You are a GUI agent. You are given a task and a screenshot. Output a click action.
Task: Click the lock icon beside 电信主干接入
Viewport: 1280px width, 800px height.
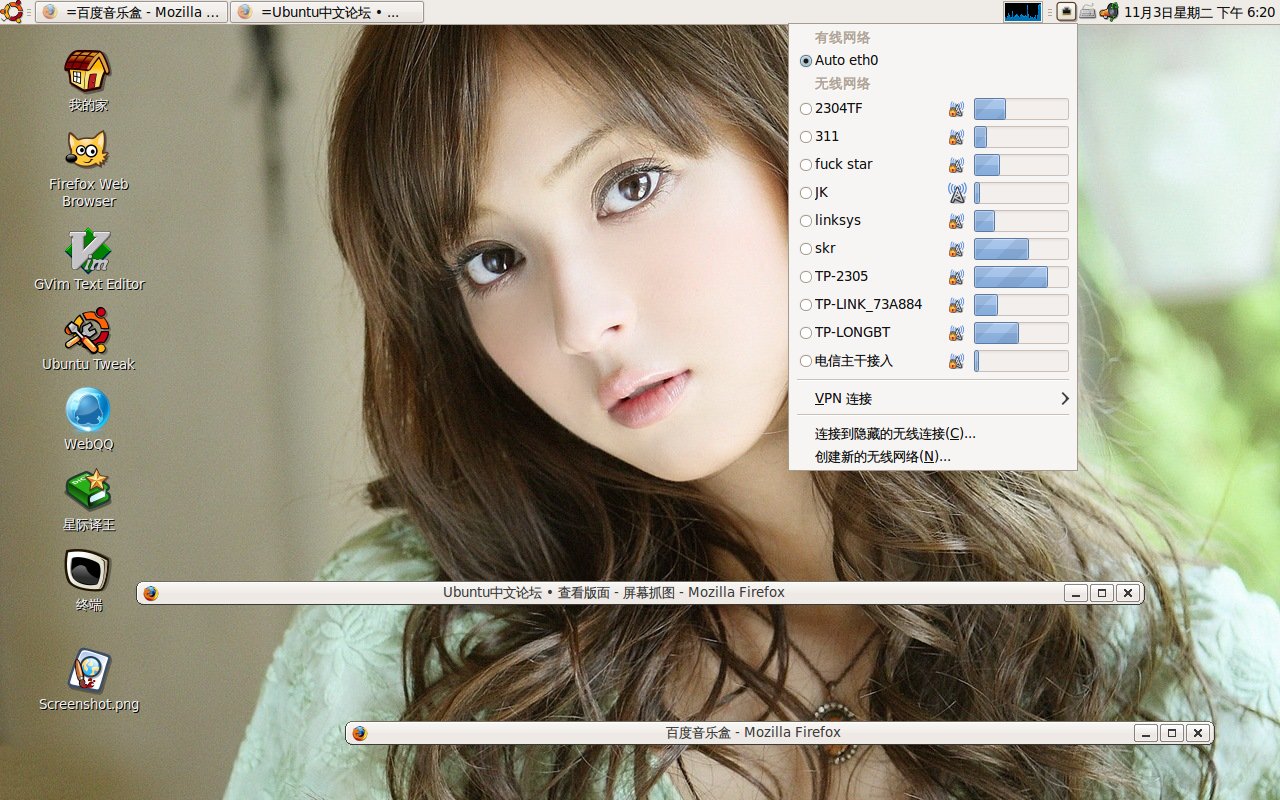point(957,361)
